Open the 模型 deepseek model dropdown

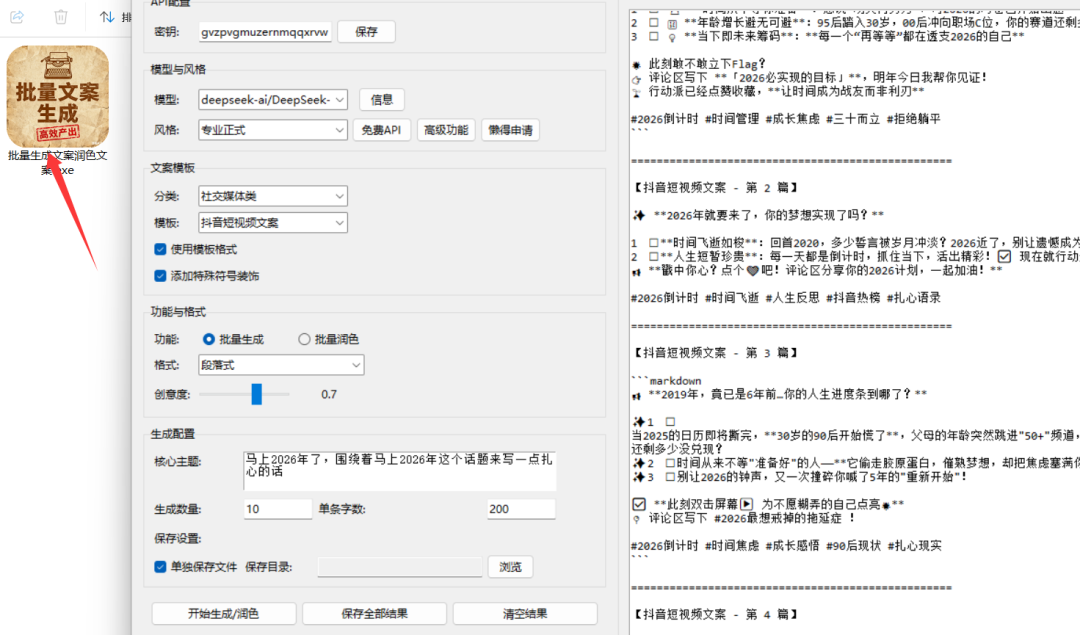(273, 100)
